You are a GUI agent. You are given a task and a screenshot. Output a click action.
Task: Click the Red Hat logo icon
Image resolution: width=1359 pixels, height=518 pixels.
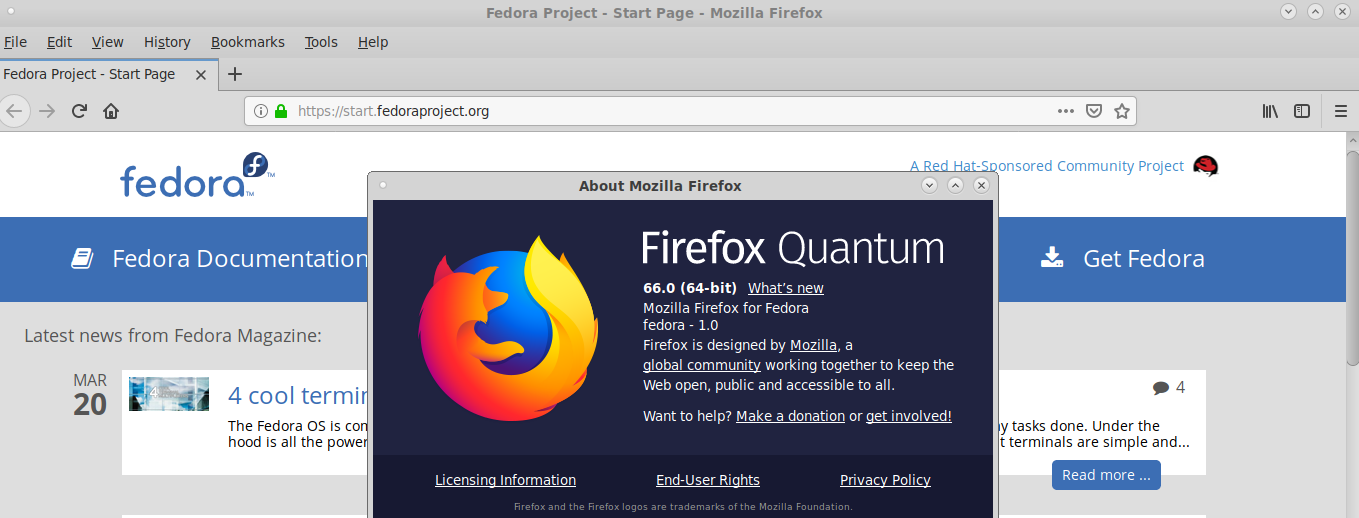pos(1206,166)
